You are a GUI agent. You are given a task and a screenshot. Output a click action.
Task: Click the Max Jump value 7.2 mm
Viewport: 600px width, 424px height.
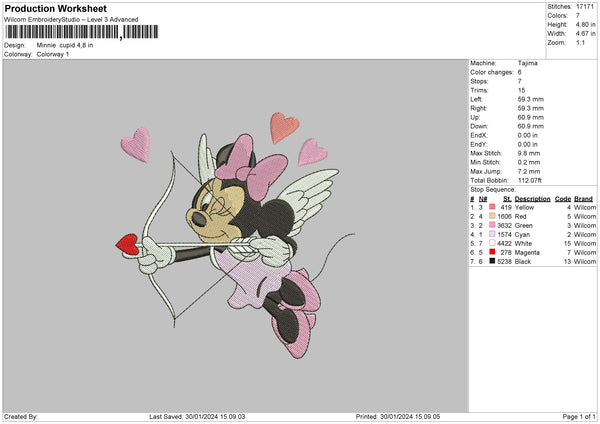(x=529, y=171)
